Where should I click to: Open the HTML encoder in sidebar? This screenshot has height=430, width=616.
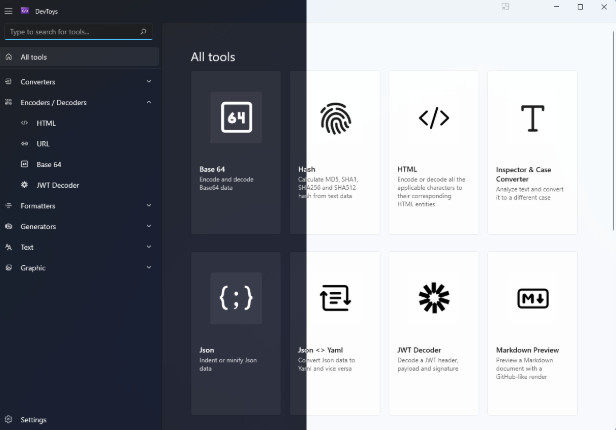coord(80,123)
